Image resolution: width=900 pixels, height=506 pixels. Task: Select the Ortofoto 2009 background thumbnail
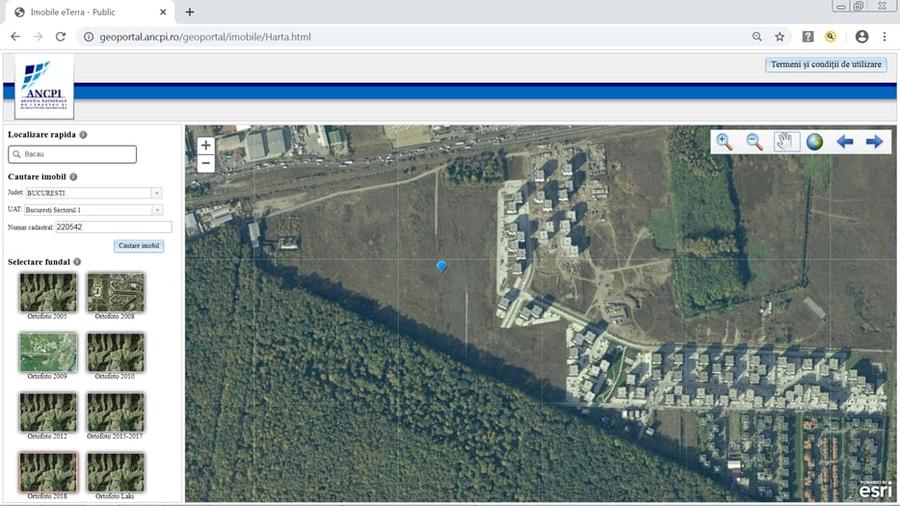coord(48,353)
